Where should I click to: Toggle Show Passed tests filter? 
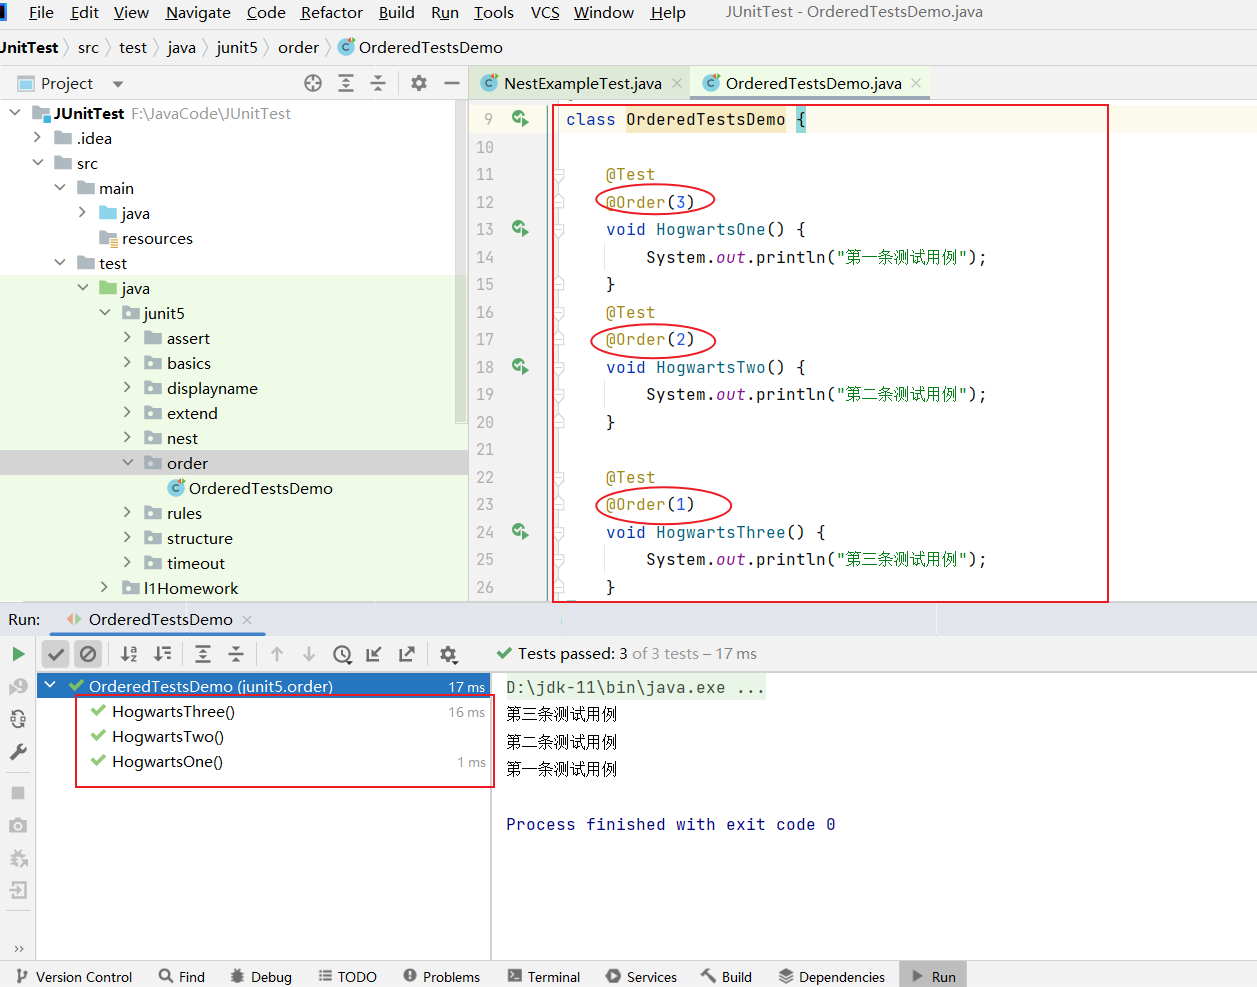tap(56, 654)
